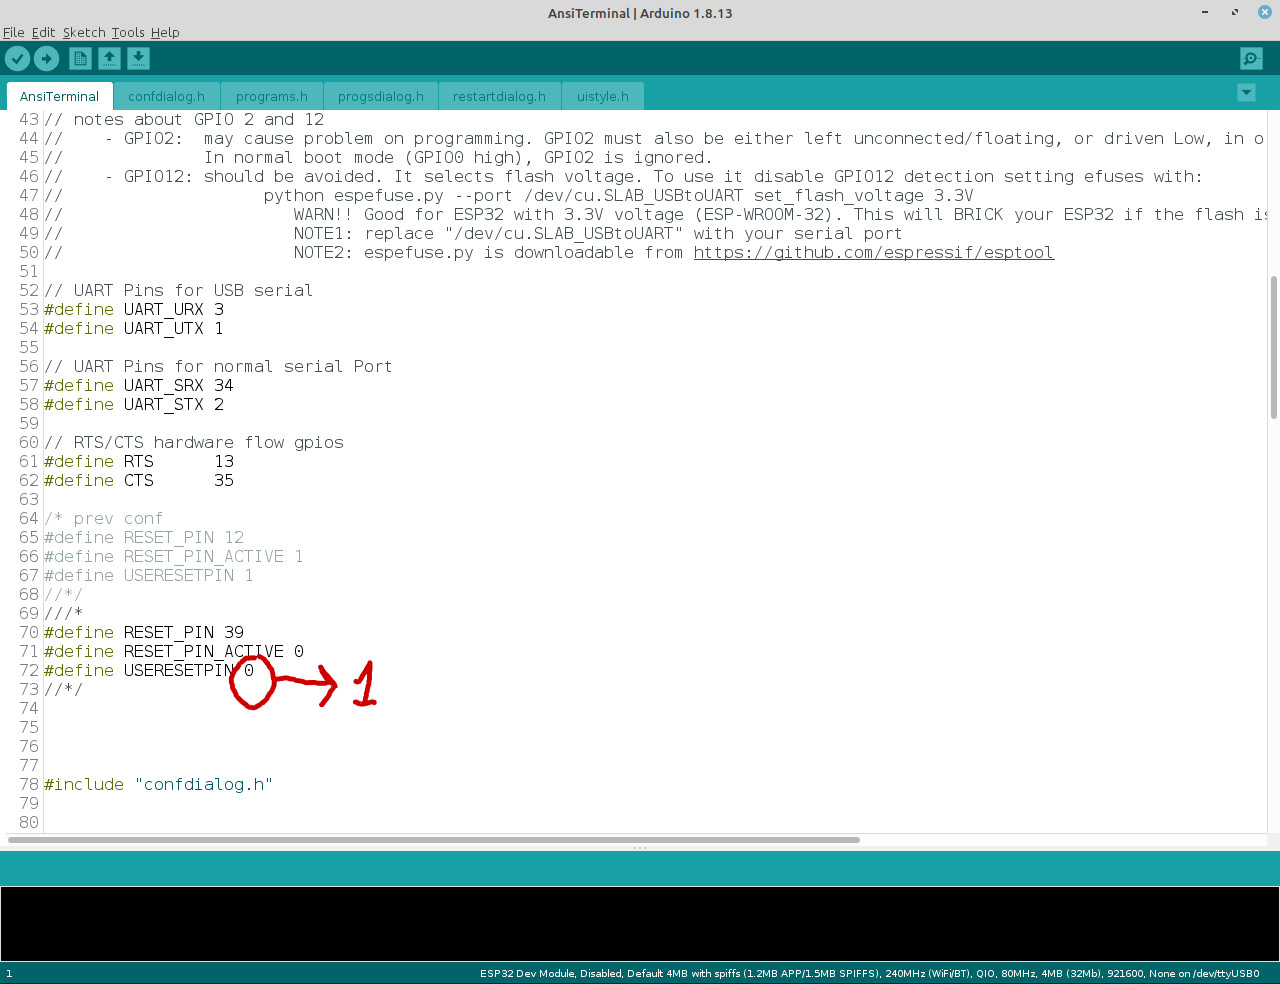Click the '#define USERESETPIN 0' line on line 72

[149, 670]
